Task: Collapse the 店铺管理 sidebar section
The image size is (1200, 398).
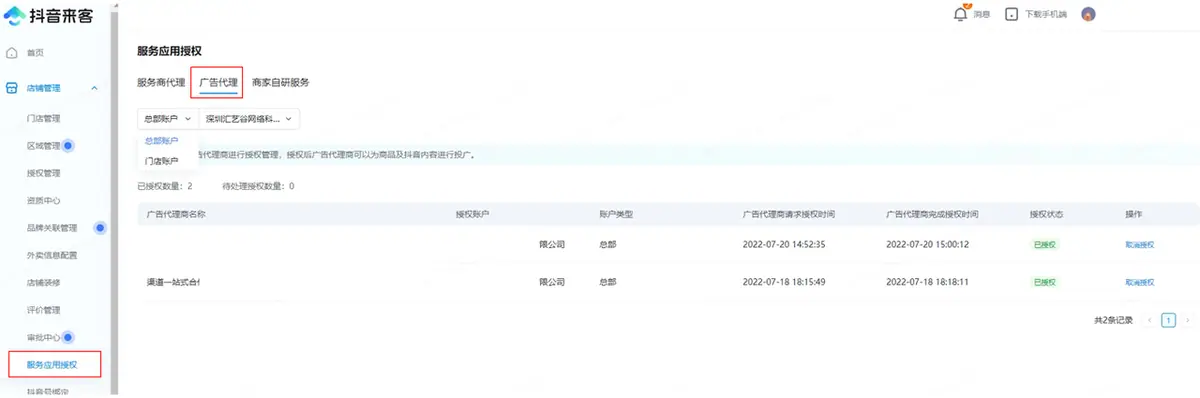Action: coord(94,88)
